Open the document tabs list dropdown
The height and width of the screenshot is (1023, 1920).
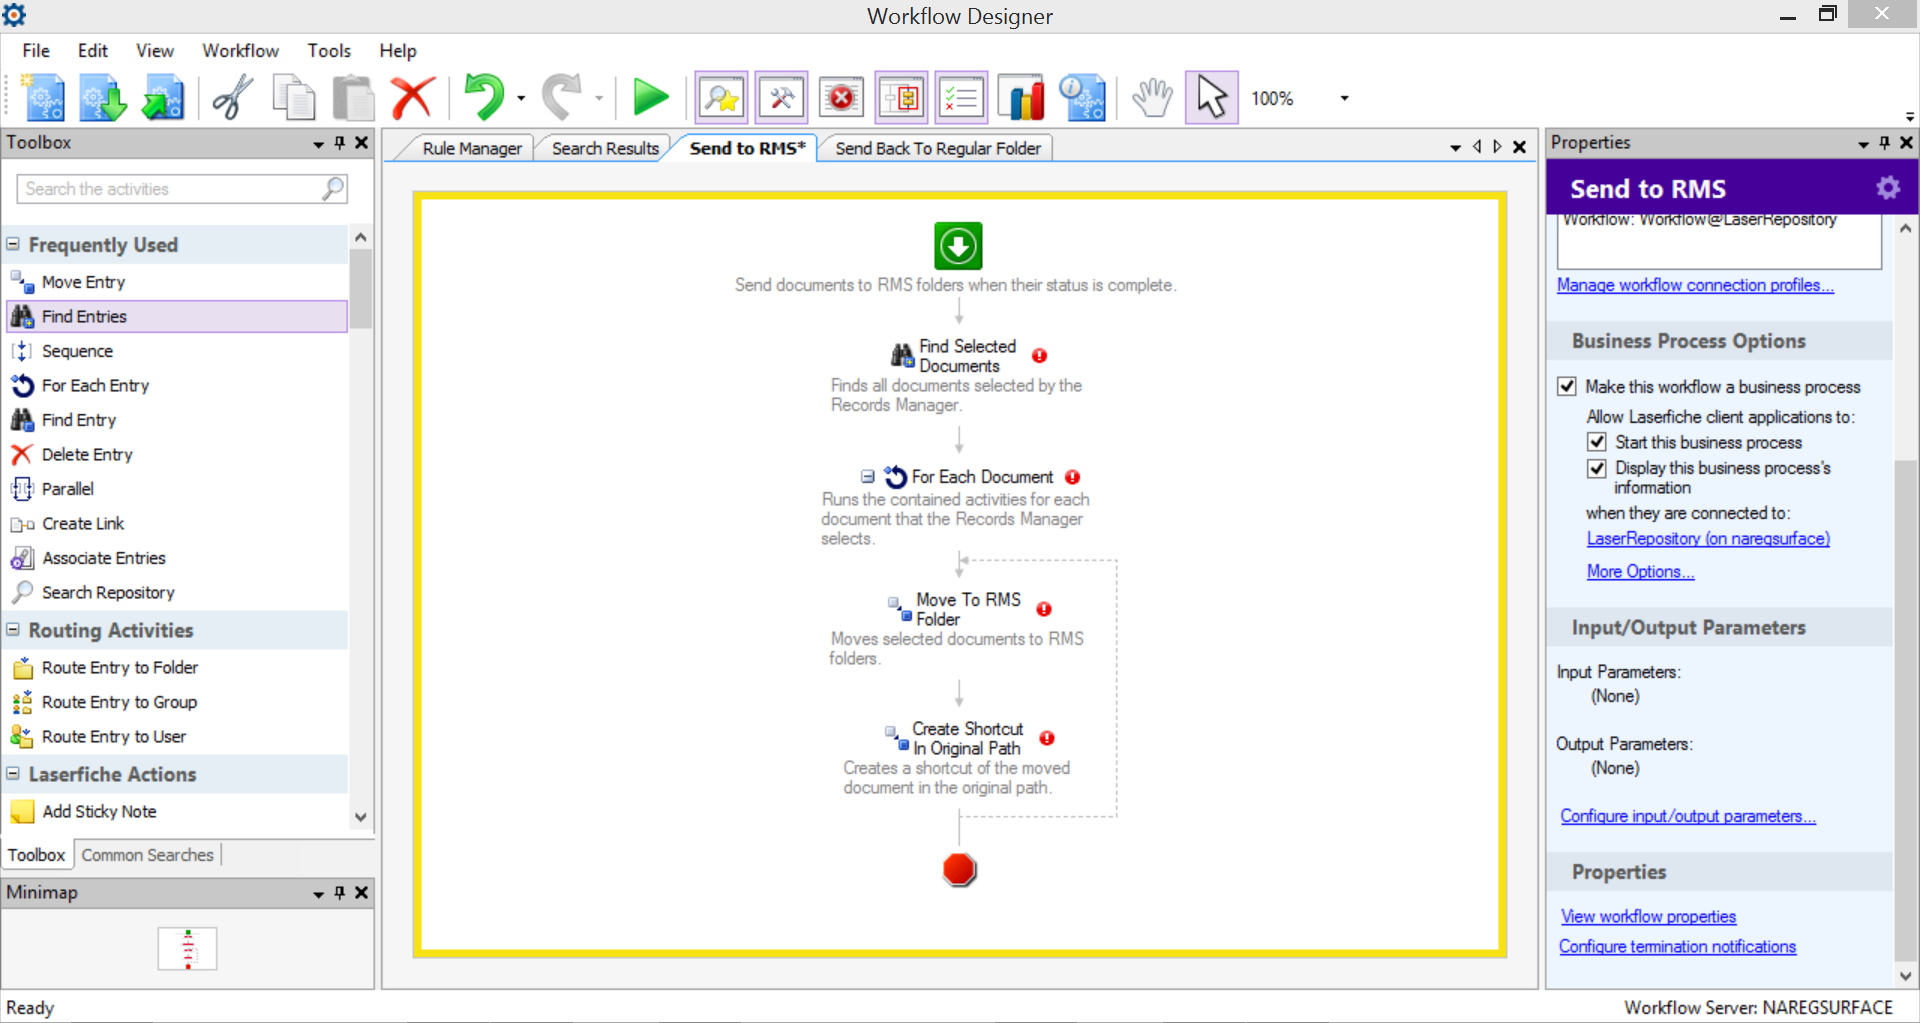[1455, 148]
